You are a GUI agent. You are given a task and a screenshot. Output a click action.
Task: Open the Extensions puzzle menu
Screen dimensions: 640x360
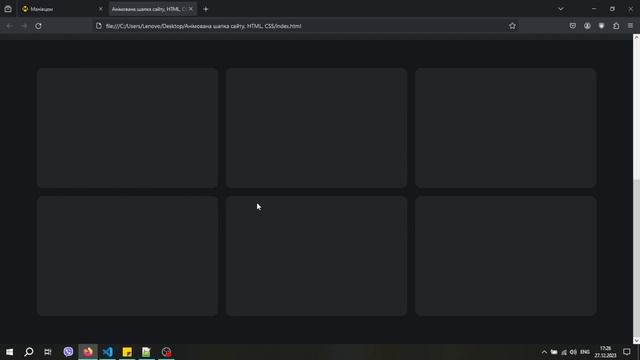pyautogui.click(x=616, y=26)
